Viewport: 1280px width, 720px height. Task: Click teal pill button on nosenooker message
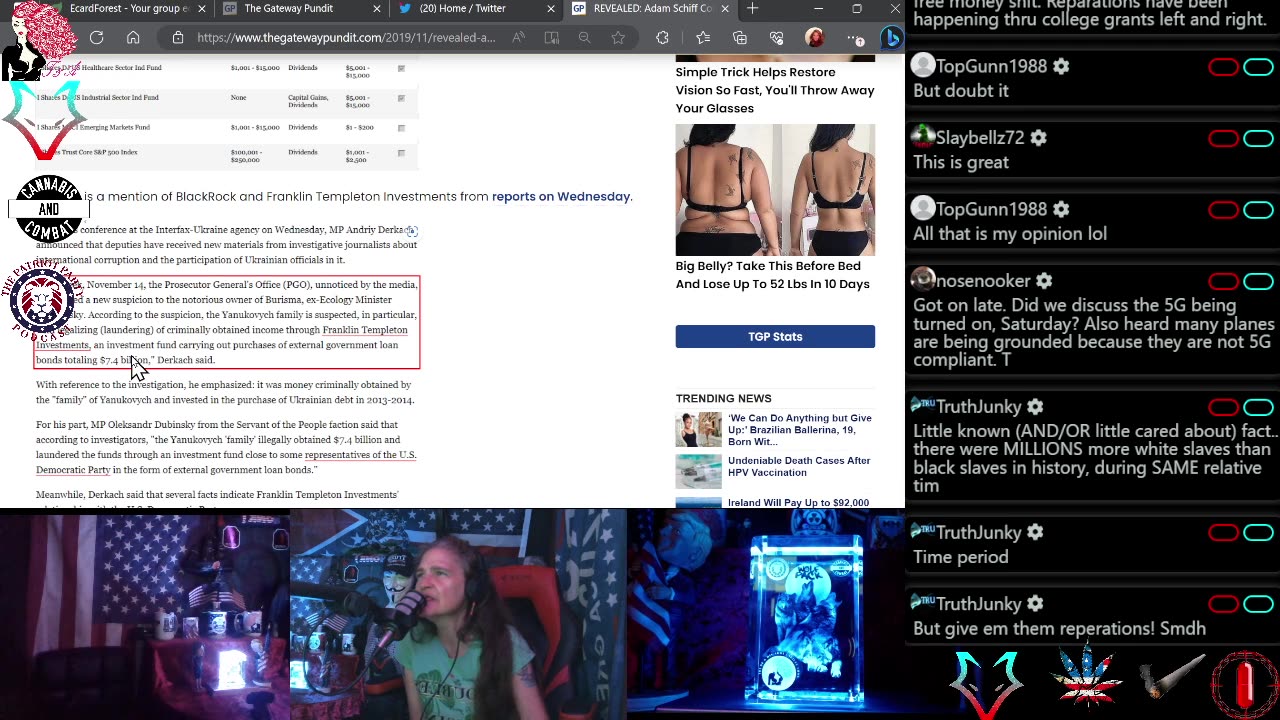[1258, 282]
